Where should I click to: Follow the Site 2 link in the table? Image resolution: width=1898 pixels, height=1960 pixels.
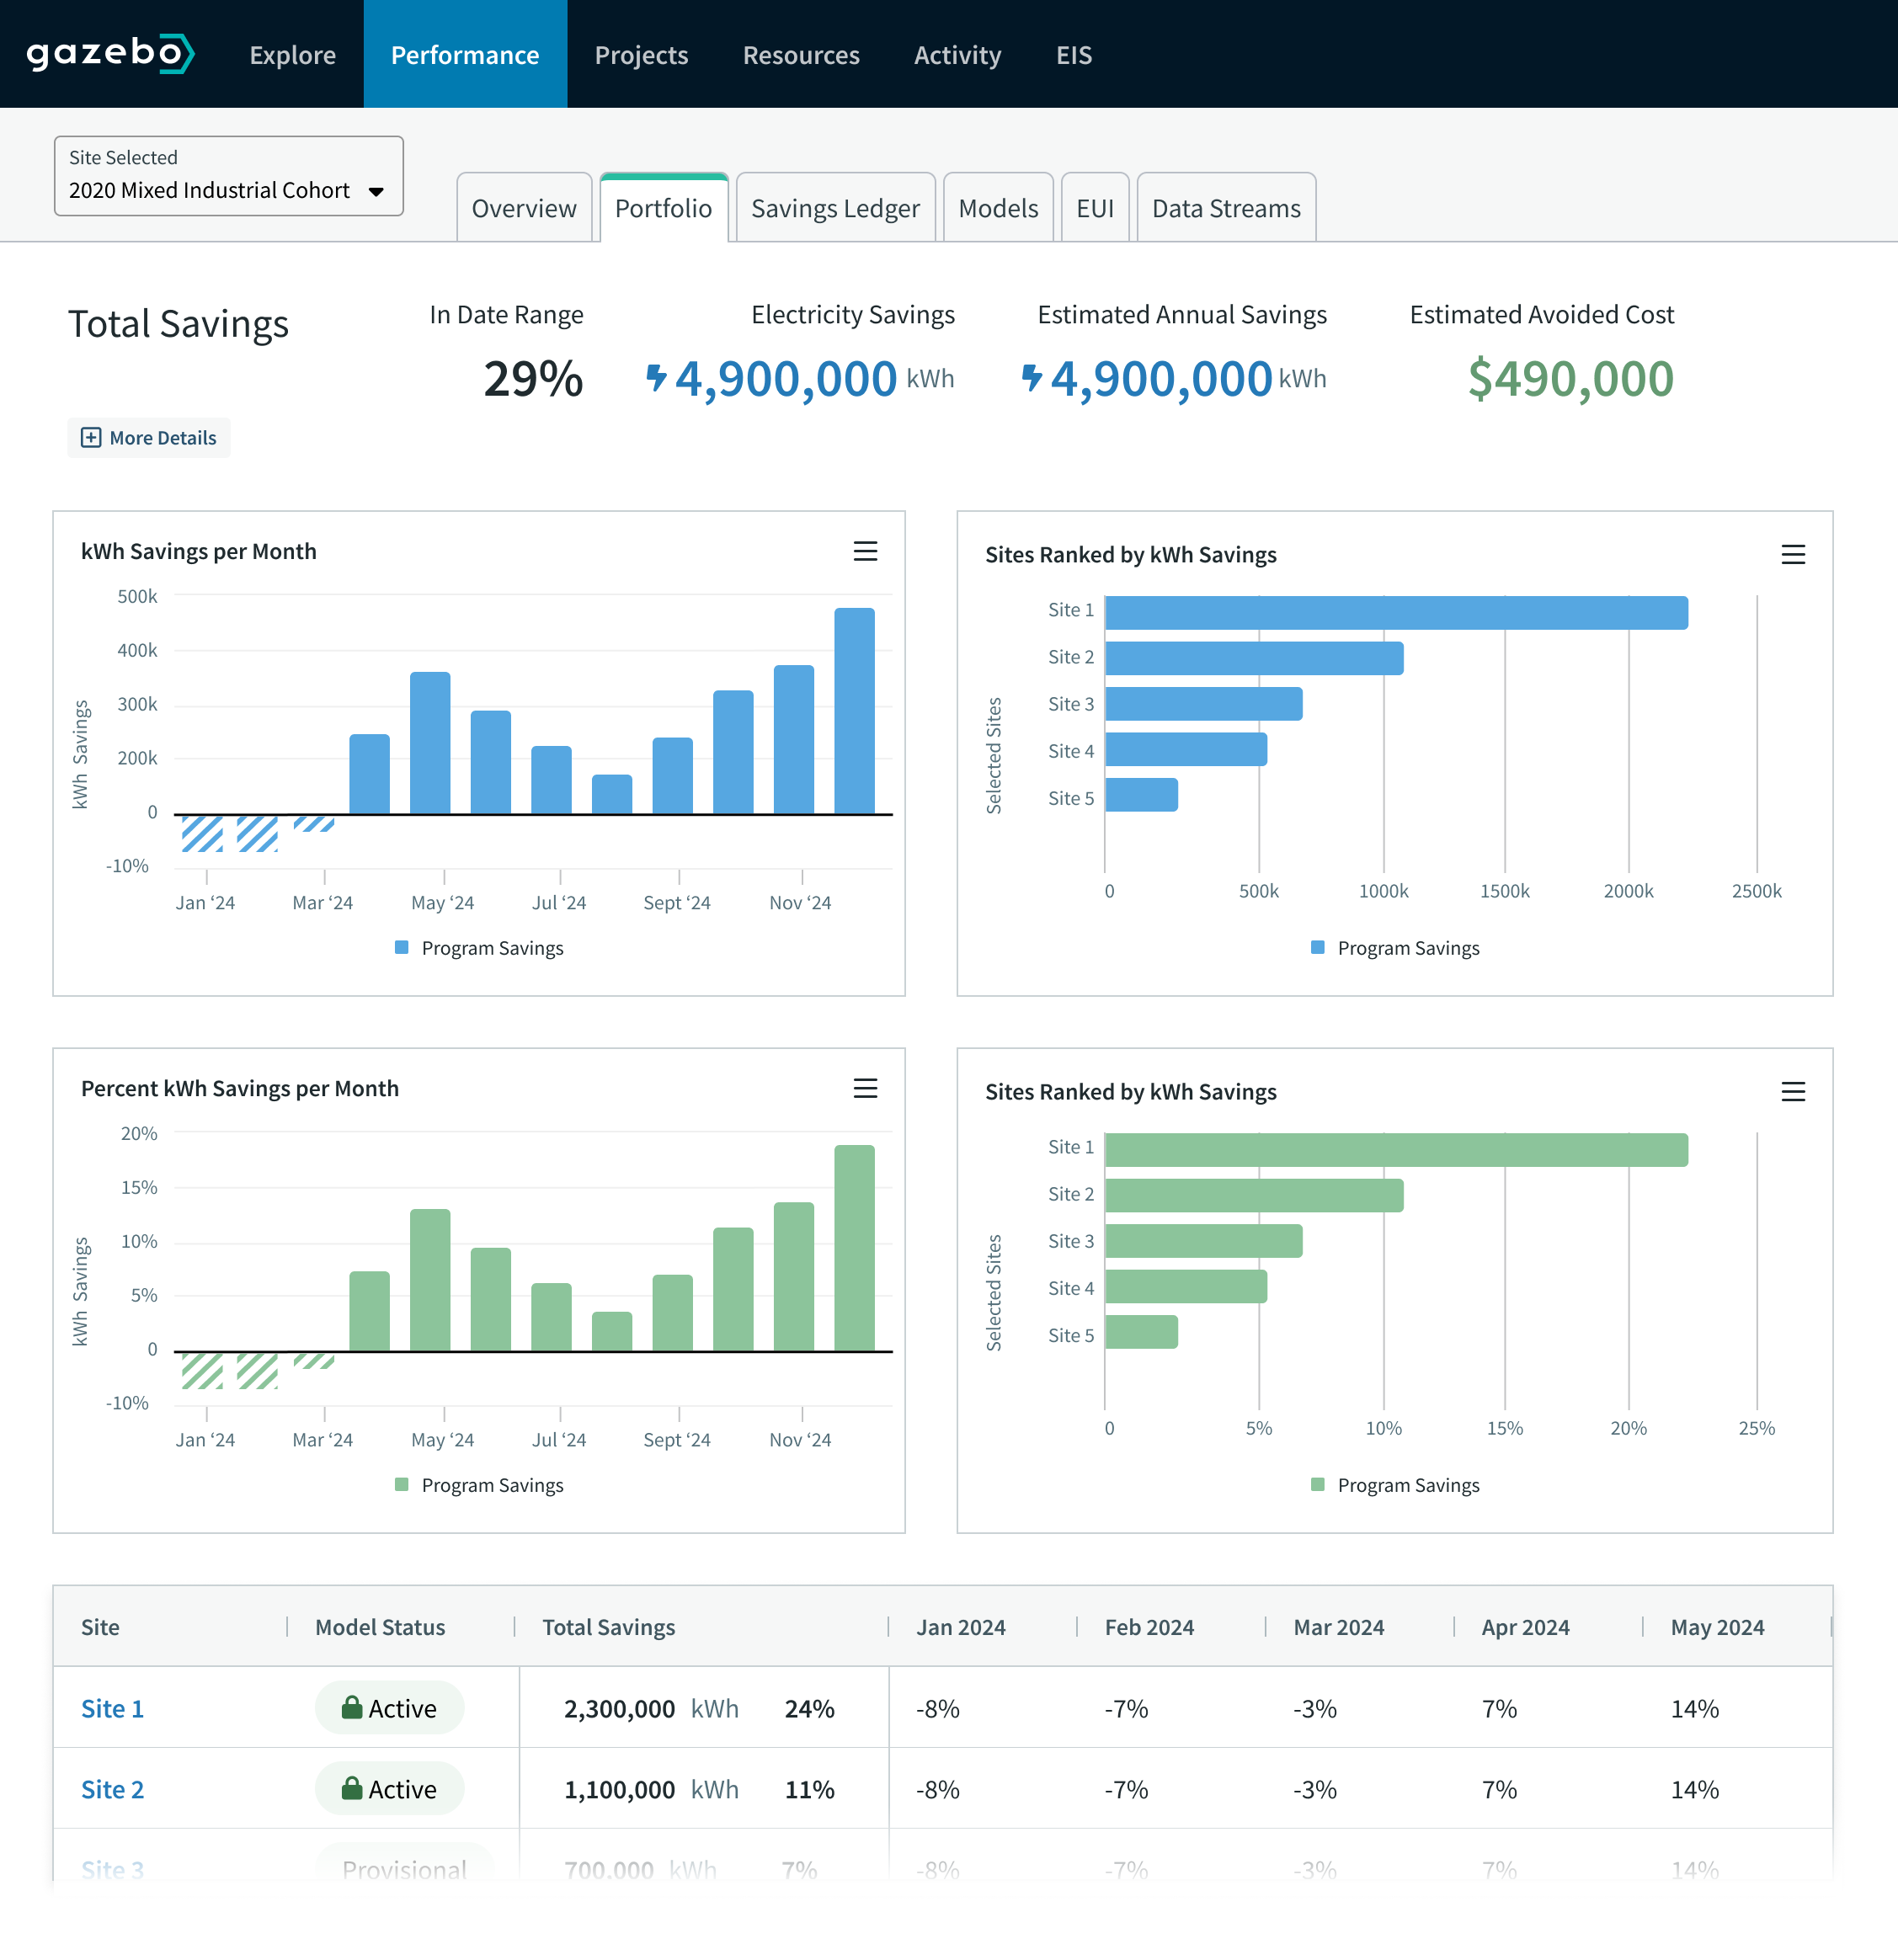[x=111, y=1789]
